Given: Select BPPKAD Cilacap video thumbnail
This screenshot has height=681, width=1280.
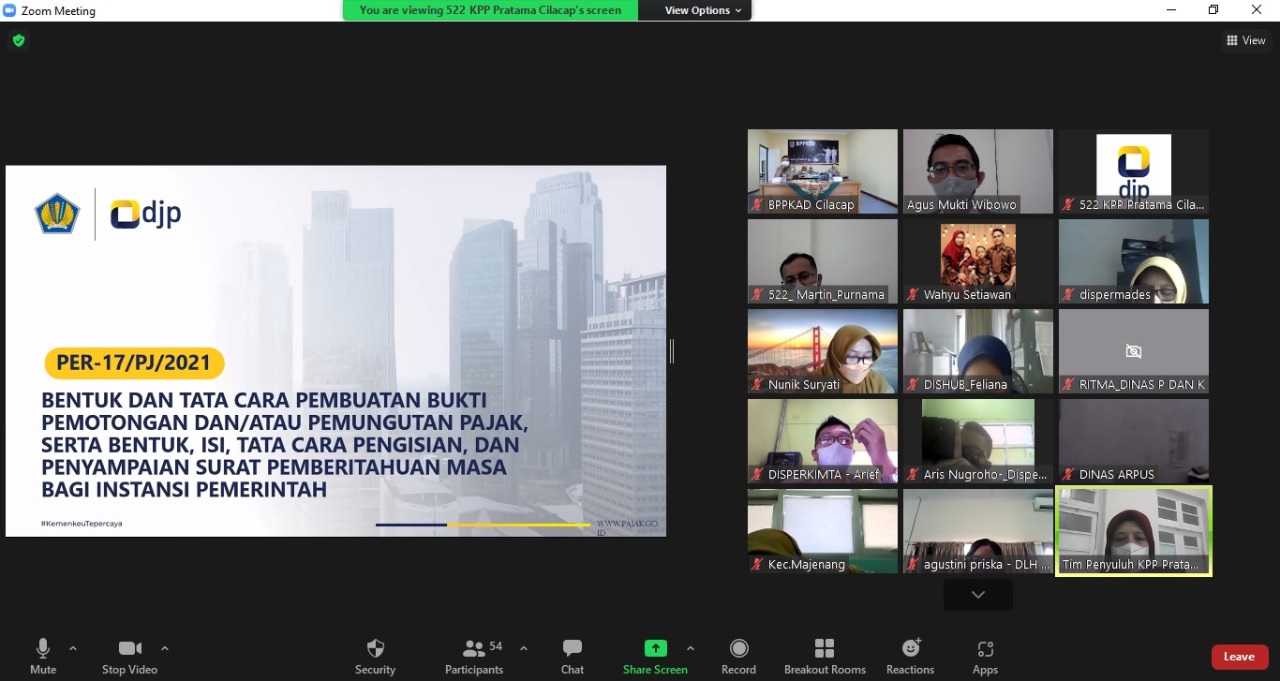Looking at the screenshot, I should click(822, 171).
